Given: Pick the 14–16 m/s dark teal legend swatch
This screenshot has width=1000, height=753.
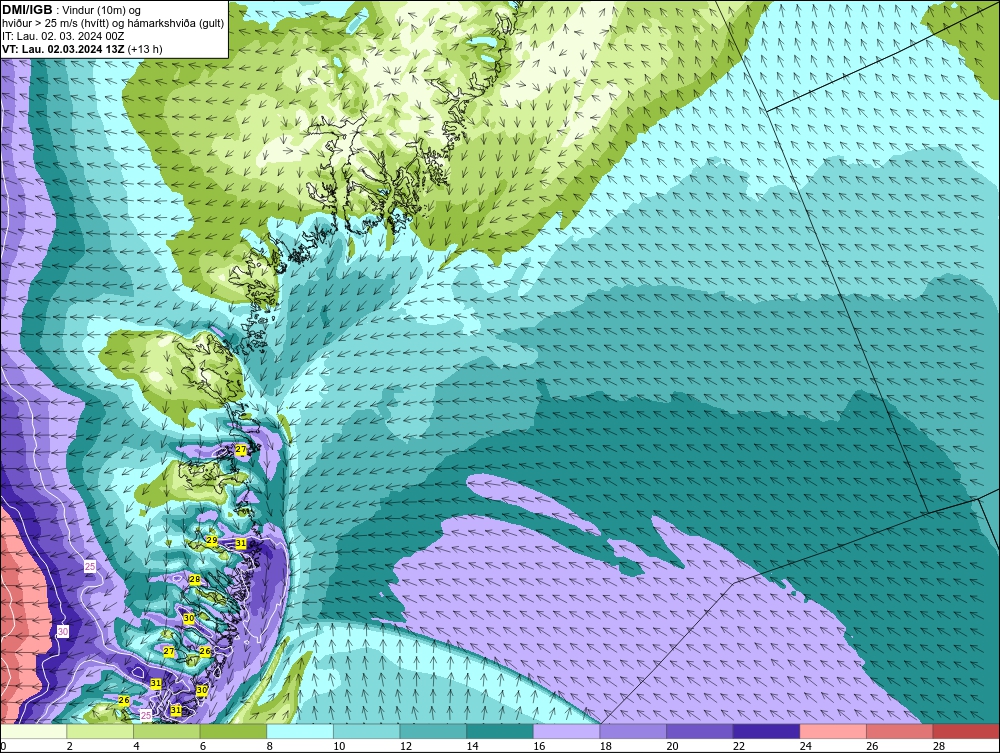Looking at the screenshot, I should (x=499, y=731).
